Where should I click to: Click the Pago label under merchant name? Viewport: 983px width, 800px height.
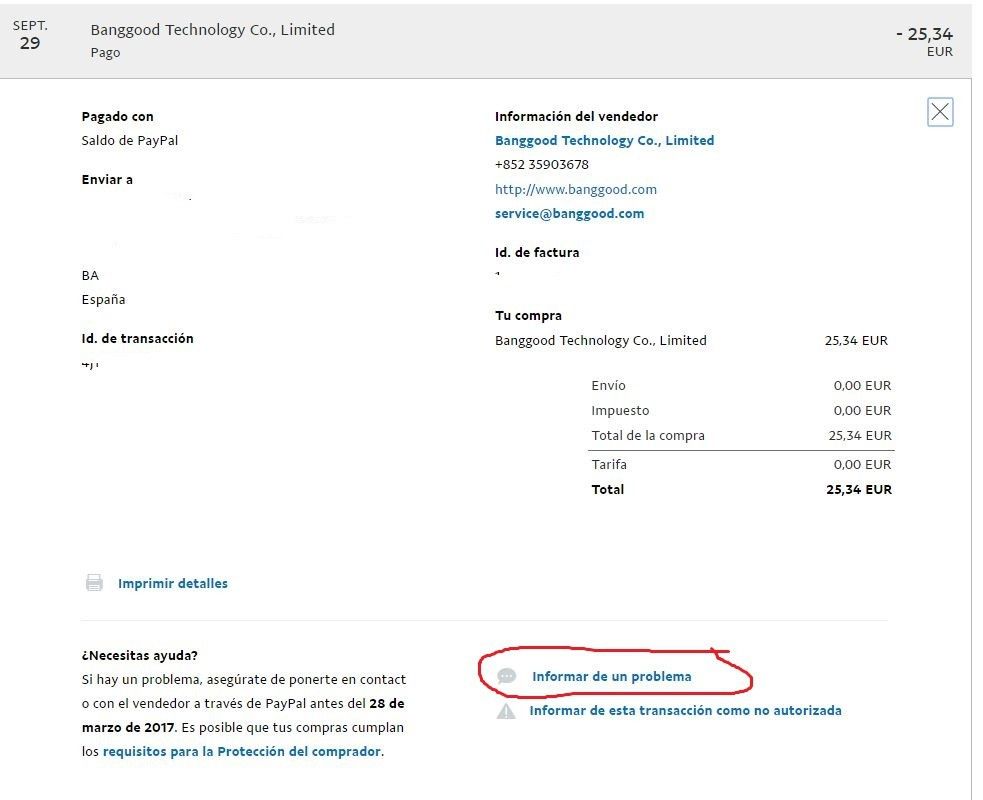click(x=105, y=53)
